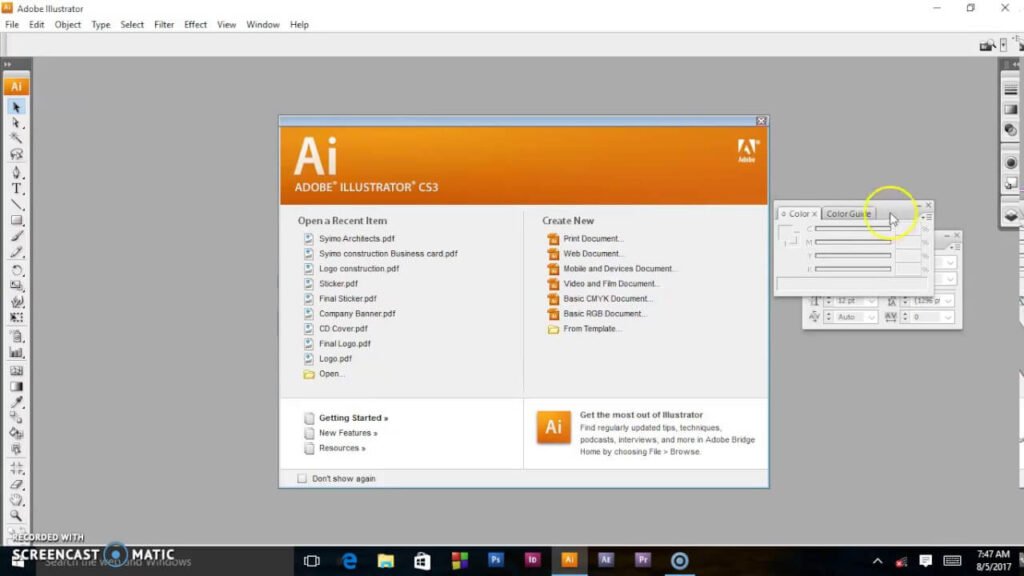This screenshot has height=576, width=1024.
Task: Open the Gradient panel from the right dock
Action: click(1010, 110)
